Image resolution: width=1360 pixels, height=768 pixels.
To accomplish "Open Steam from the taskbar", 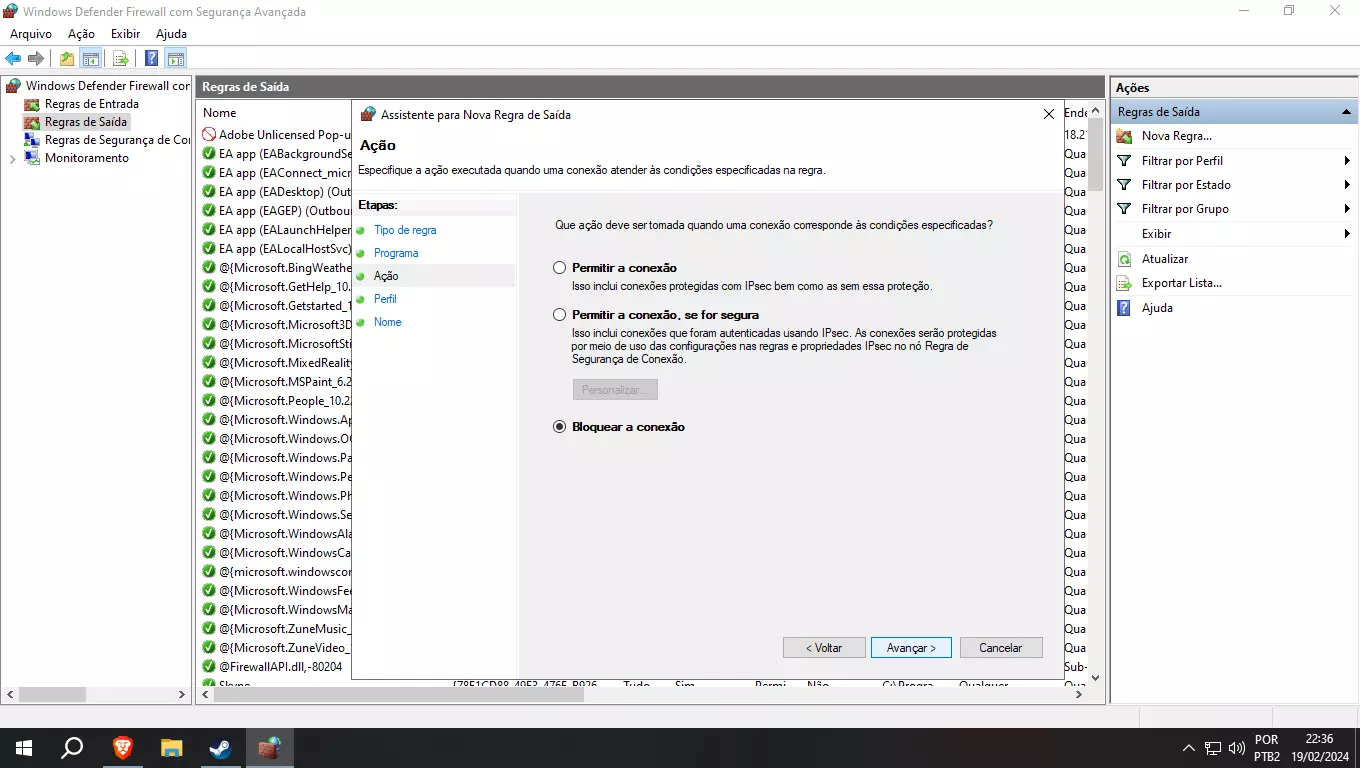I will coord(220,747).
